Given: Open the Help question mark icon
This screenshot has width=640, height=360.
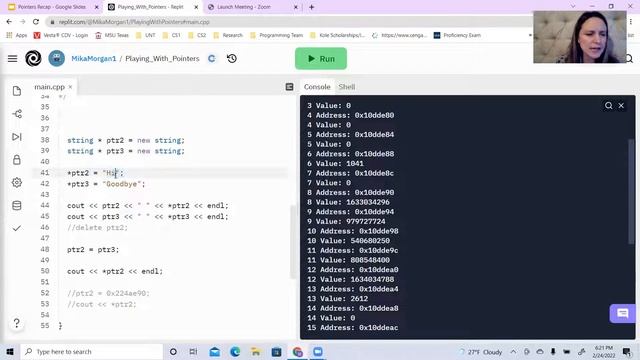Looking at the screenshot, I should tap(16, 323).
